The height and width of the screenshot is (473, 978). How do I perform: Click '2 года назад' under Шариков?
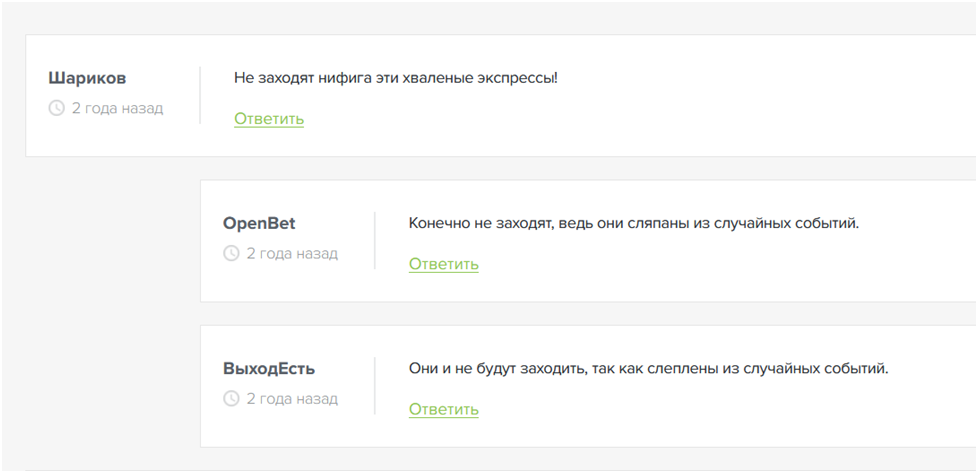tap(117, 108)
